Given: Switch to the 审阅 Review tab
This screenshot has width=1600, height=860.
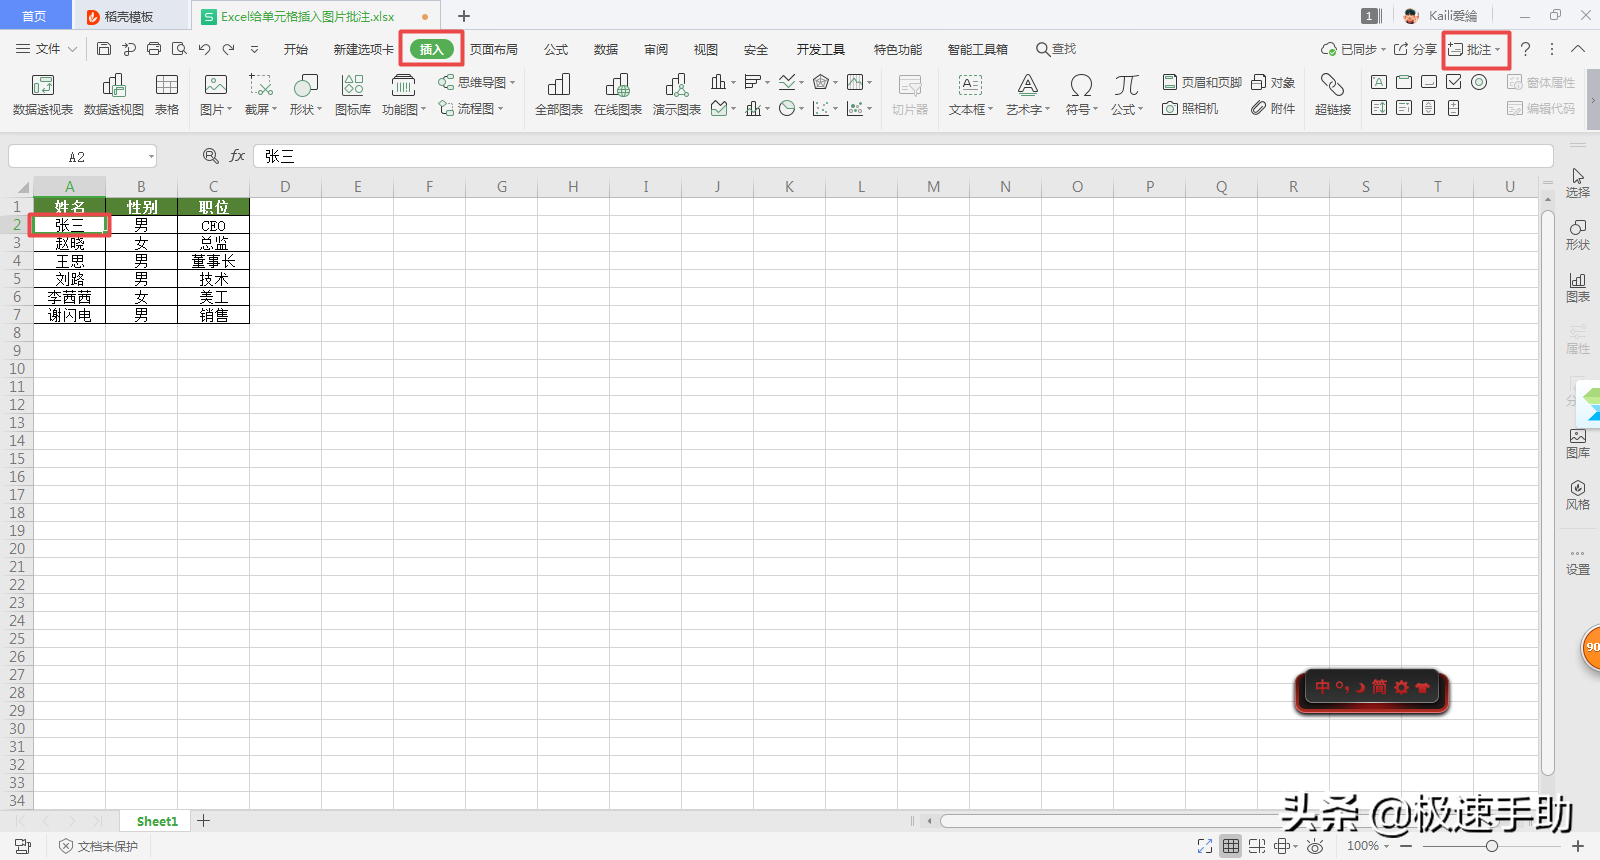Looking at the screenshot, I should [656, 49].
